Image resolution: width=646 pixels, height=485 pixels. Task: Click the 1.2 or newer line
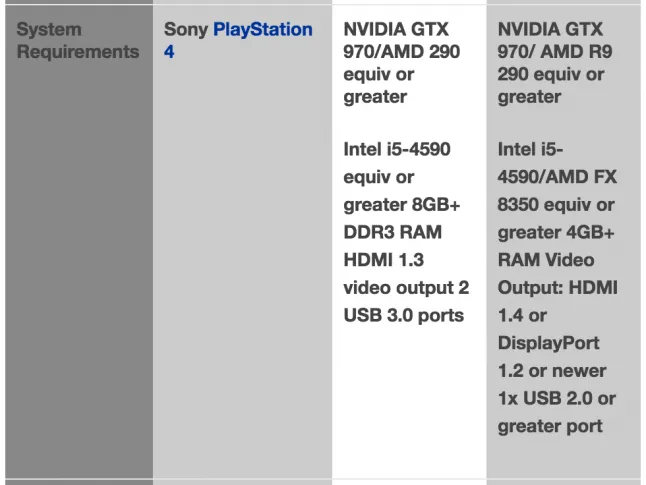click(552, 371)
